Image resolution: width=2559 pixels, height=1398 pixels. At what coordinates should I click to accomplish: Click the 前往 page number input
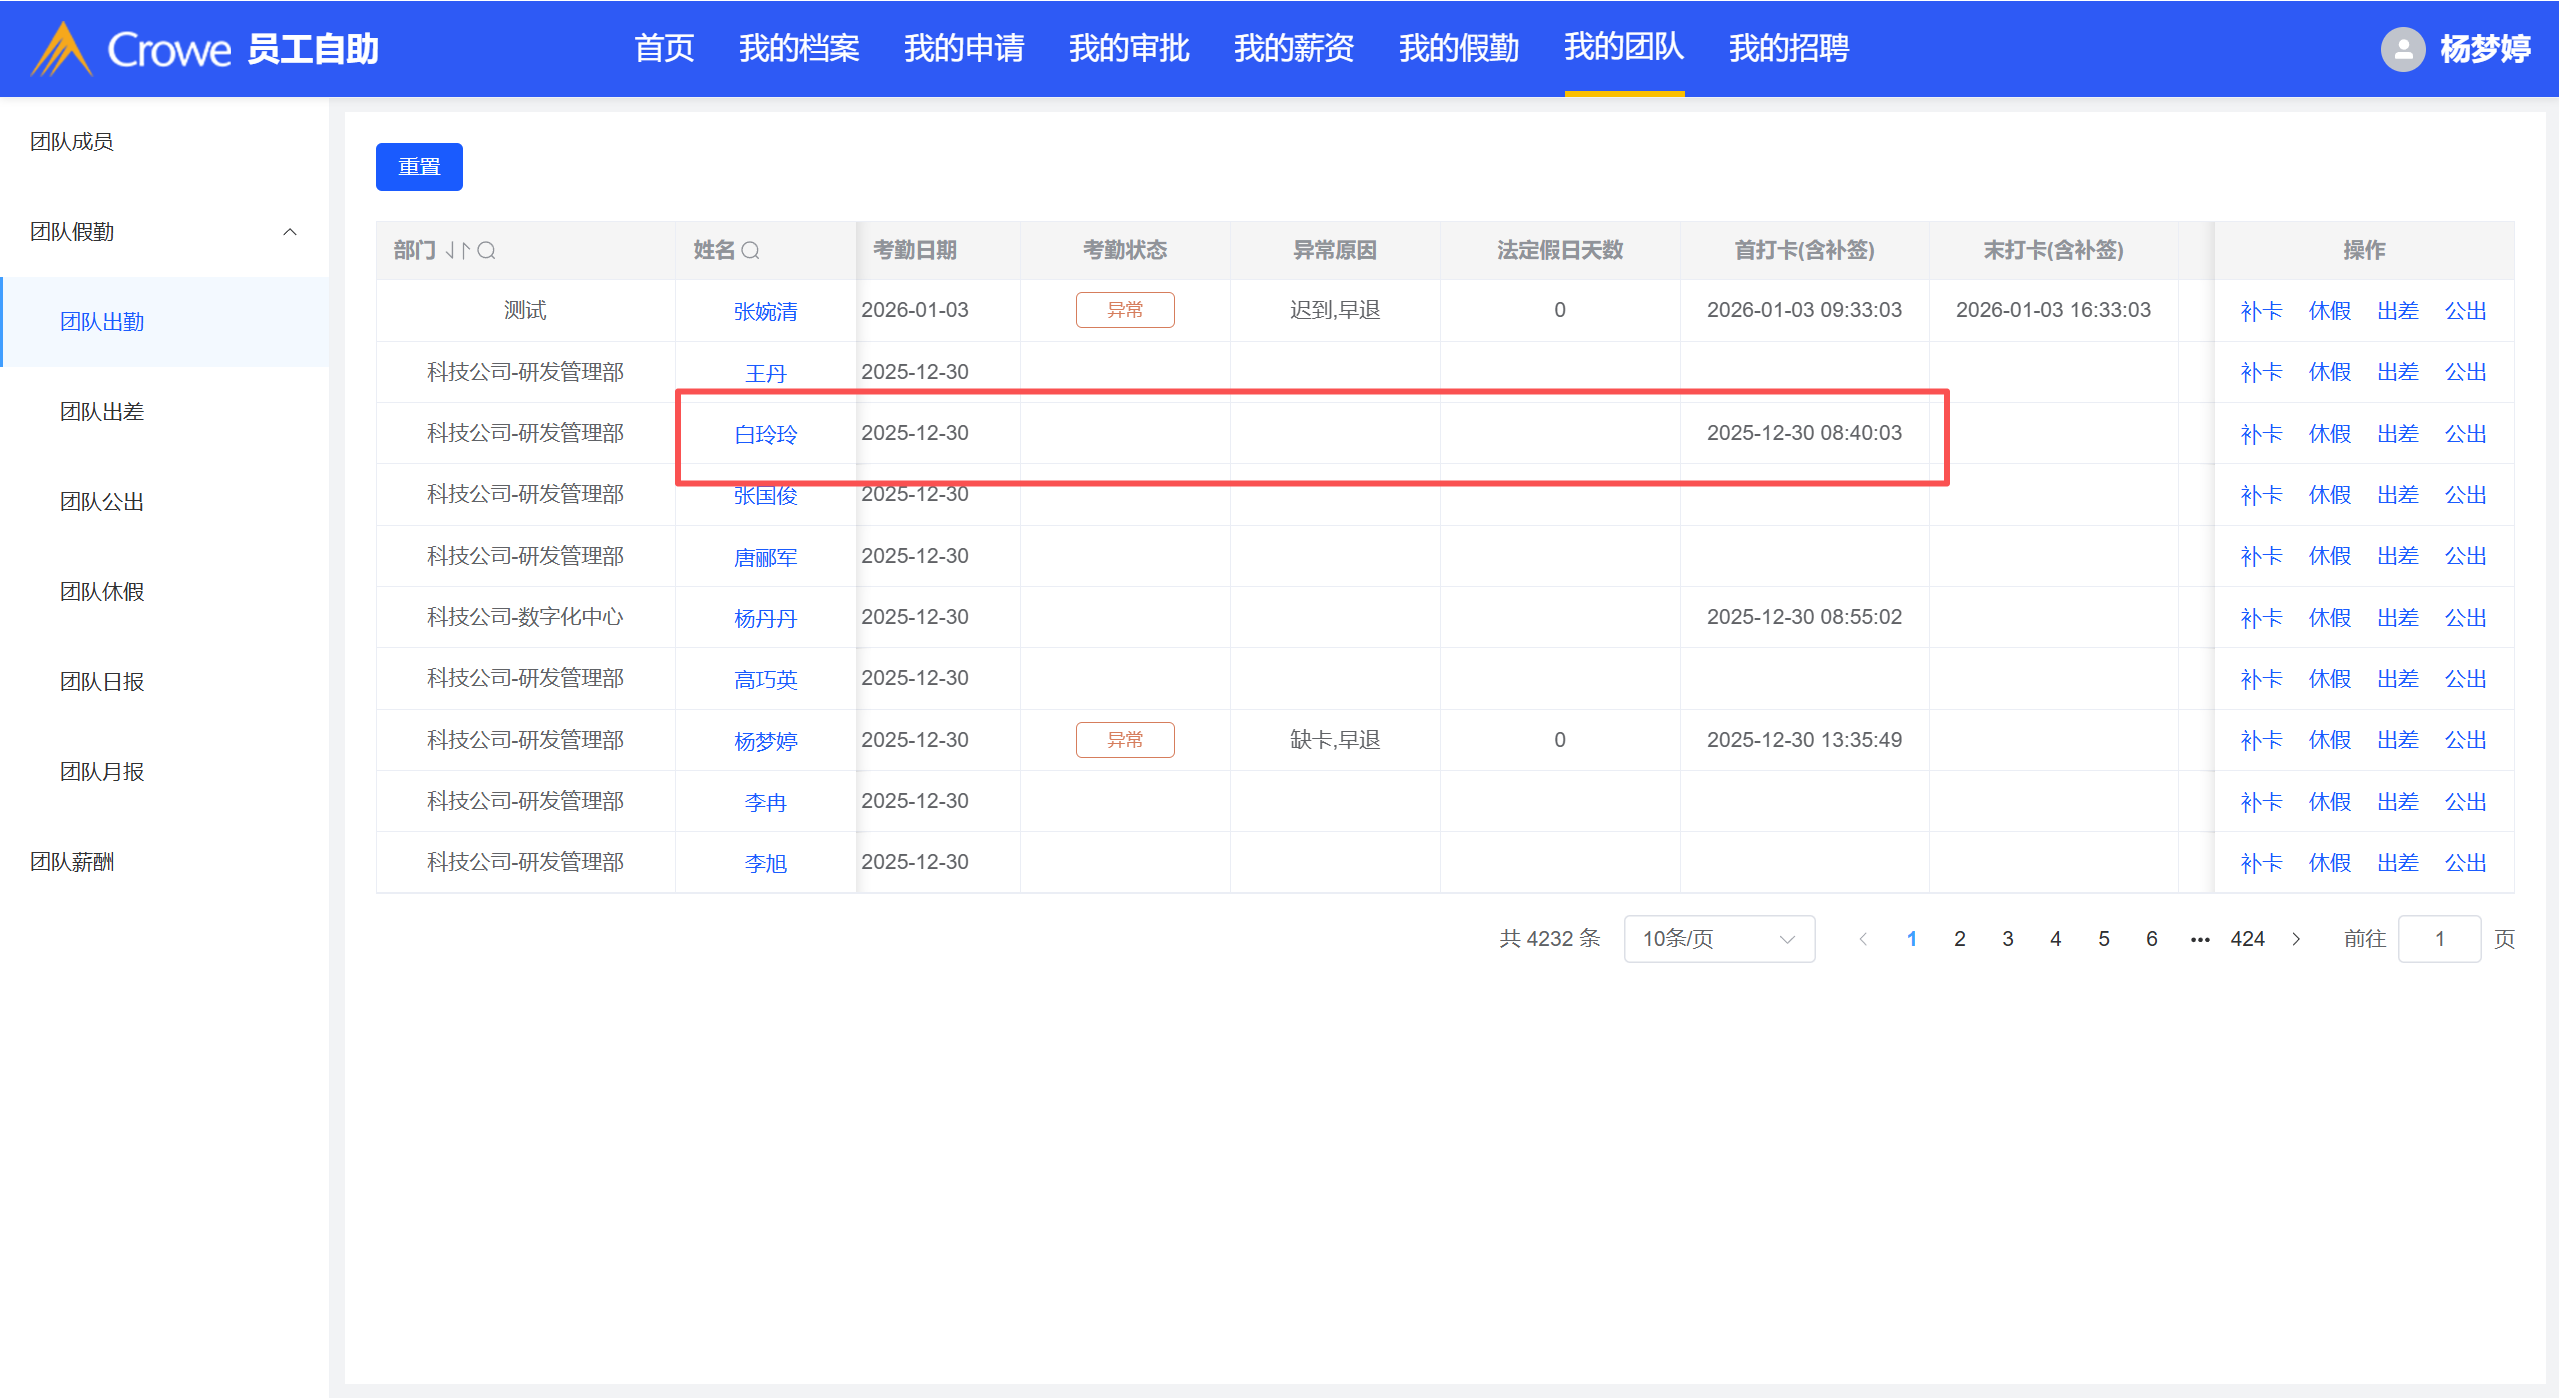point(2438,939)
